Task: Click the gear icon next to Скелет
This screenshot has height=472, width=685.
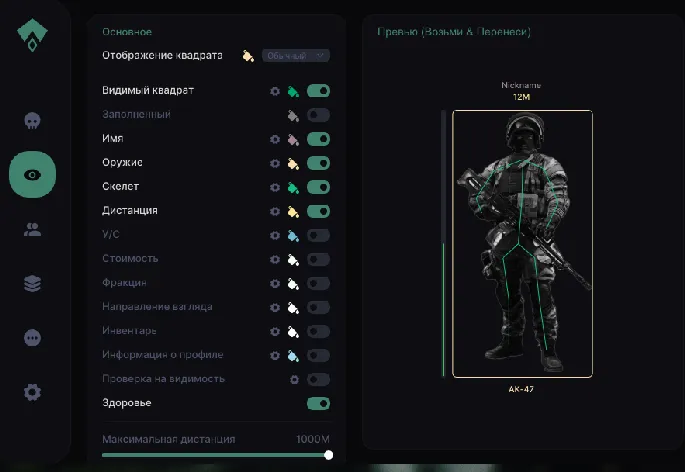Action: [275, 187]
